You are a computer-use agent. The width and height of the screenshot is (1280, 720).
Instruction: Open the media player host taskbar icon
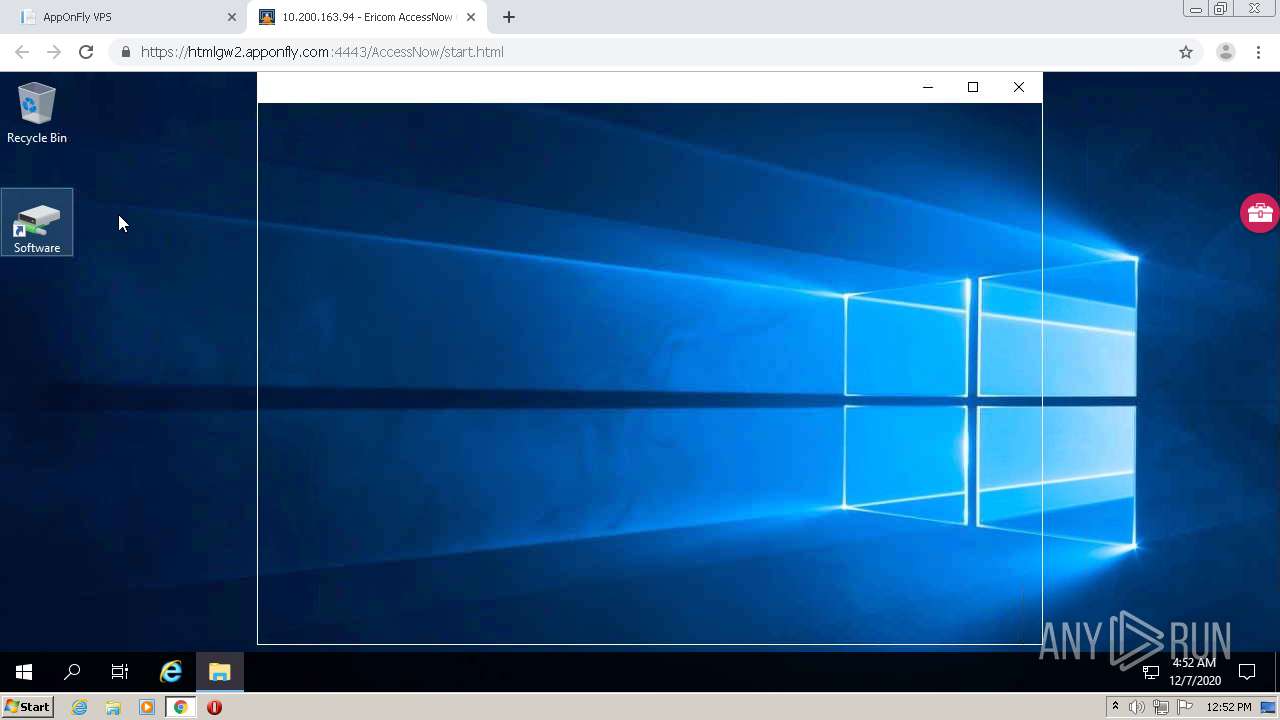(x=147, y=707)
